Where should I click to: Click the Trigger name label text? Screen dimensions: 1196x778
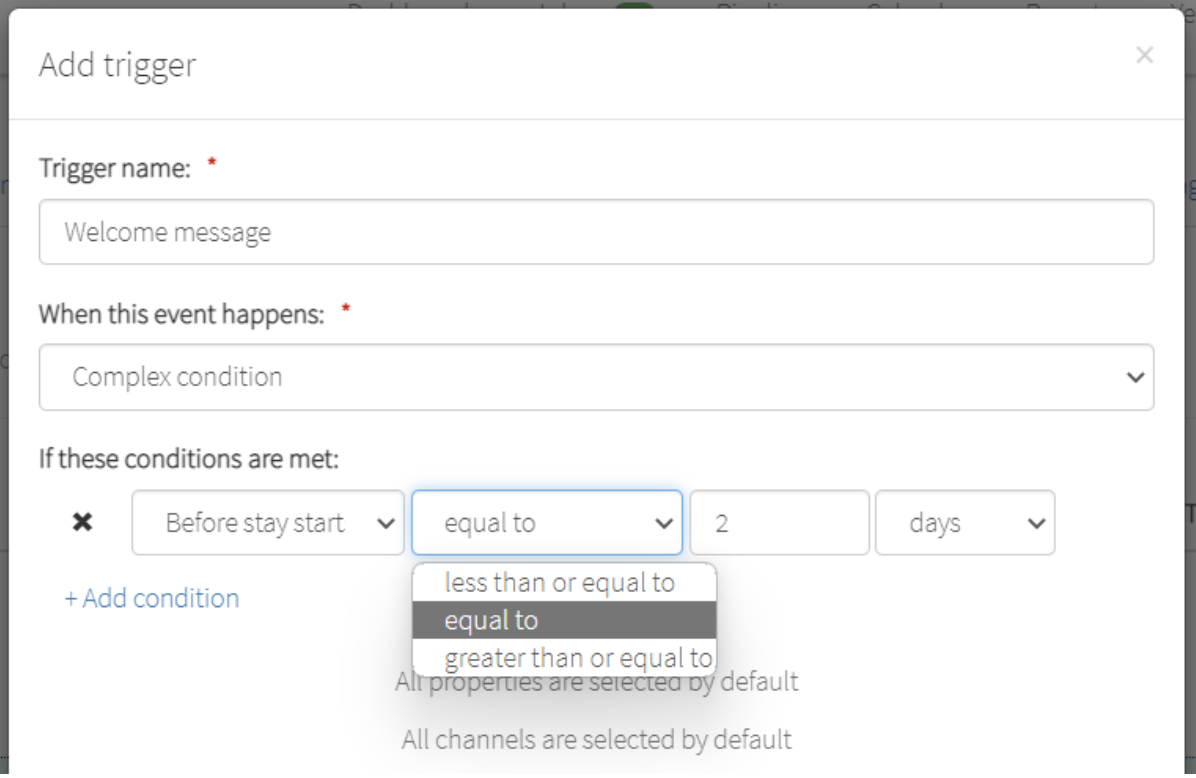[114, 168]
